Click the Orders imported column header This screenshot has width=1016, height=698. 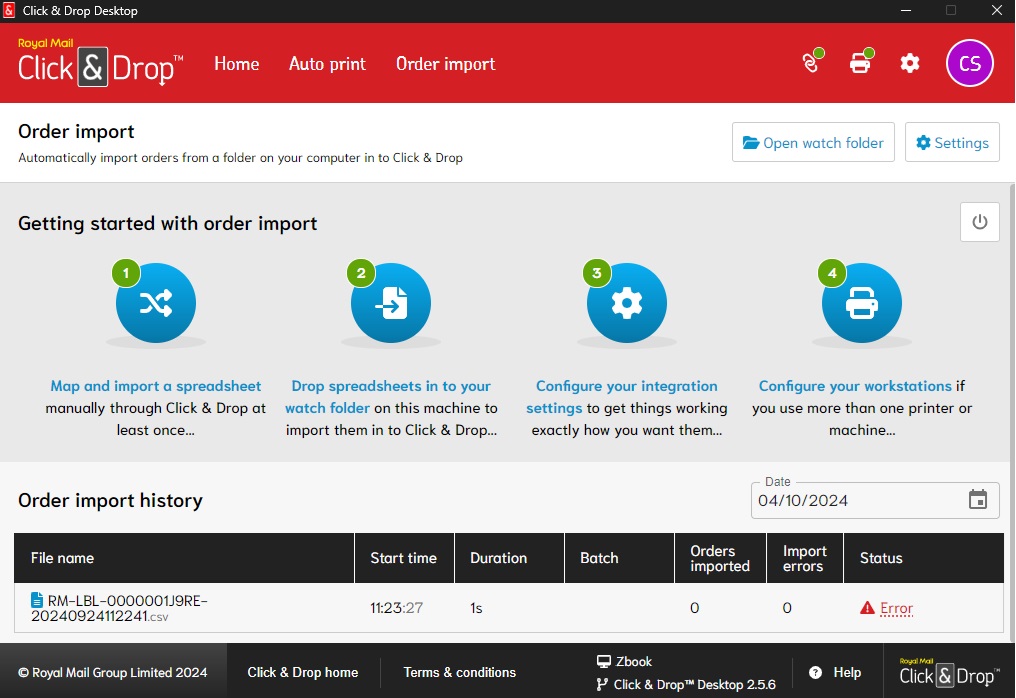click(719, 558)
